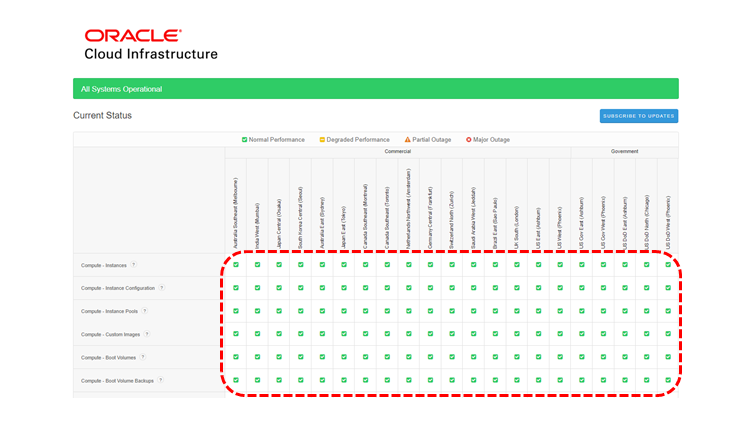Click the help icon beside Compute - Instances
This screenshot has width=750, height=430.
(x=134, y=265)
